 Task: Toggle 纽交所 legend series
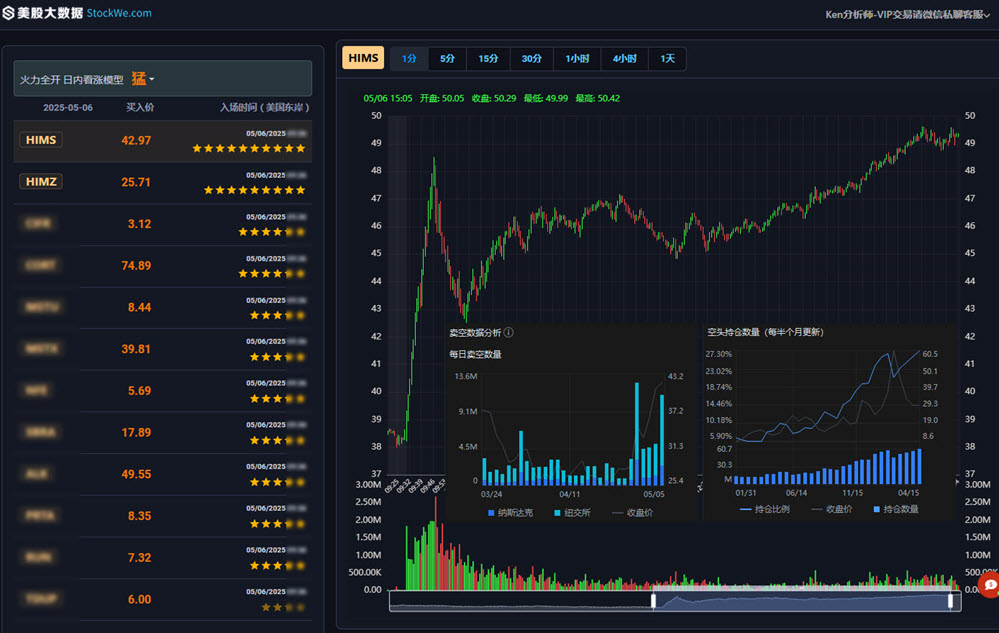(x=572, y=513)
